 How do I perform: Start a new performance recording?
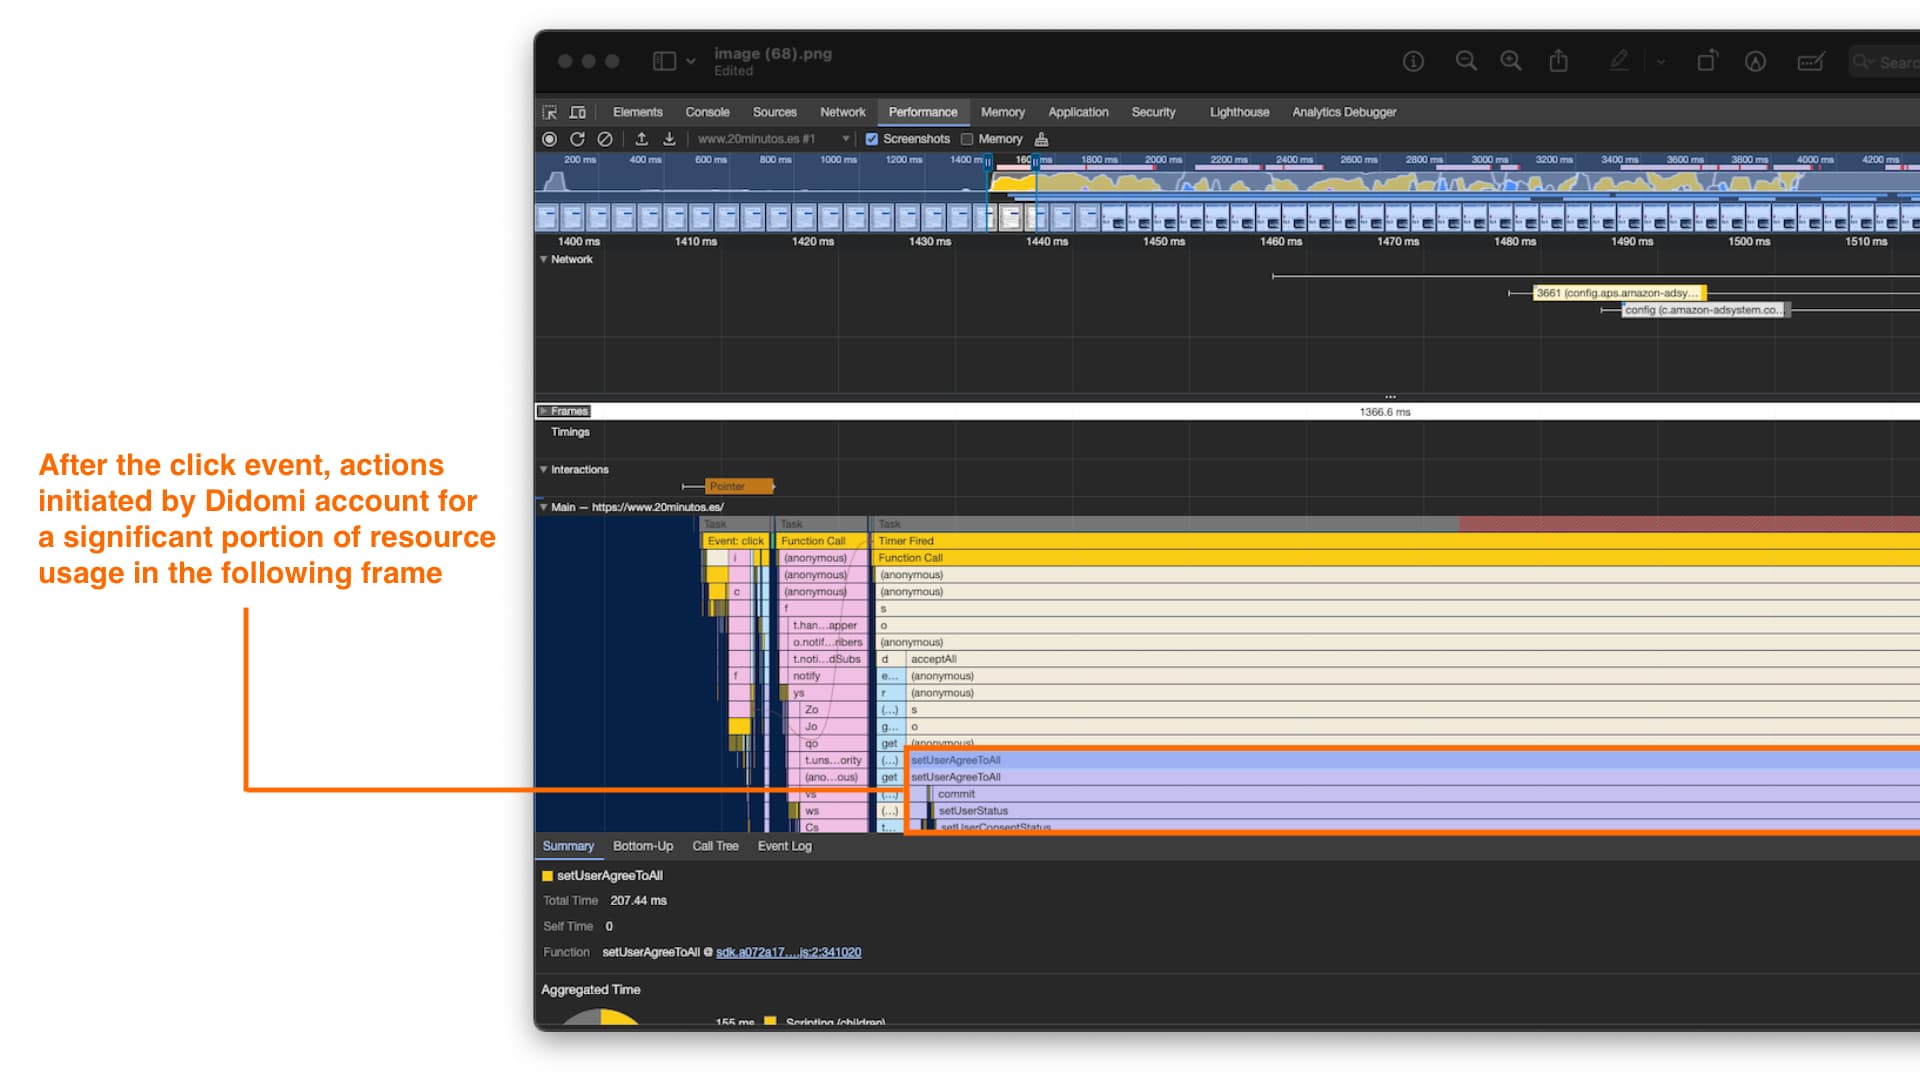click(549, 139)
